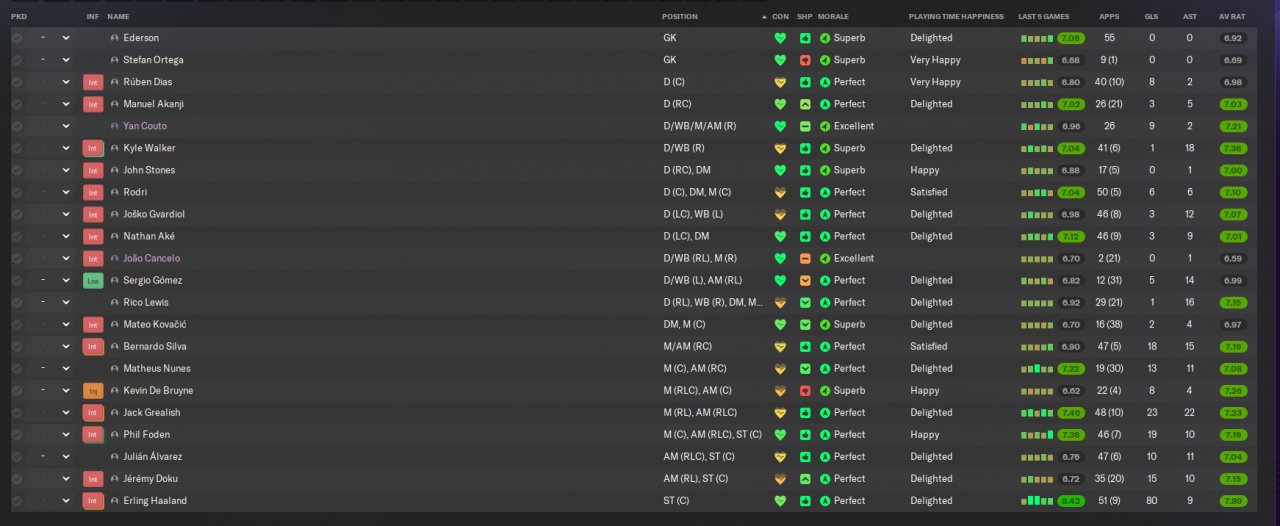1280x526 pixels.
Task: Toggle the picked checkmark for Rúben Dias
Action: tap(17, 82)
